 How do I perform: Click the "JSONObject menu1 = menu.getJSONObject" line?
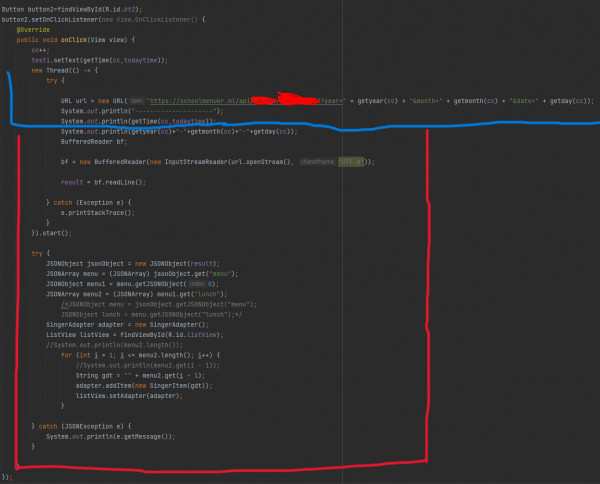[x=132, y=284]
